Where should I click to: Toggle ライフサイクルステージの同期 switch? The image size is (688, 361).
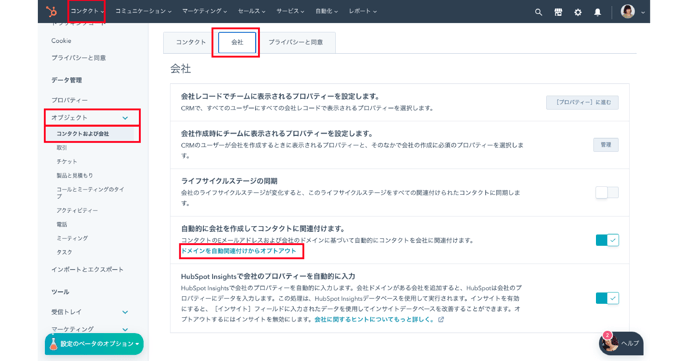tap(607, 192)
